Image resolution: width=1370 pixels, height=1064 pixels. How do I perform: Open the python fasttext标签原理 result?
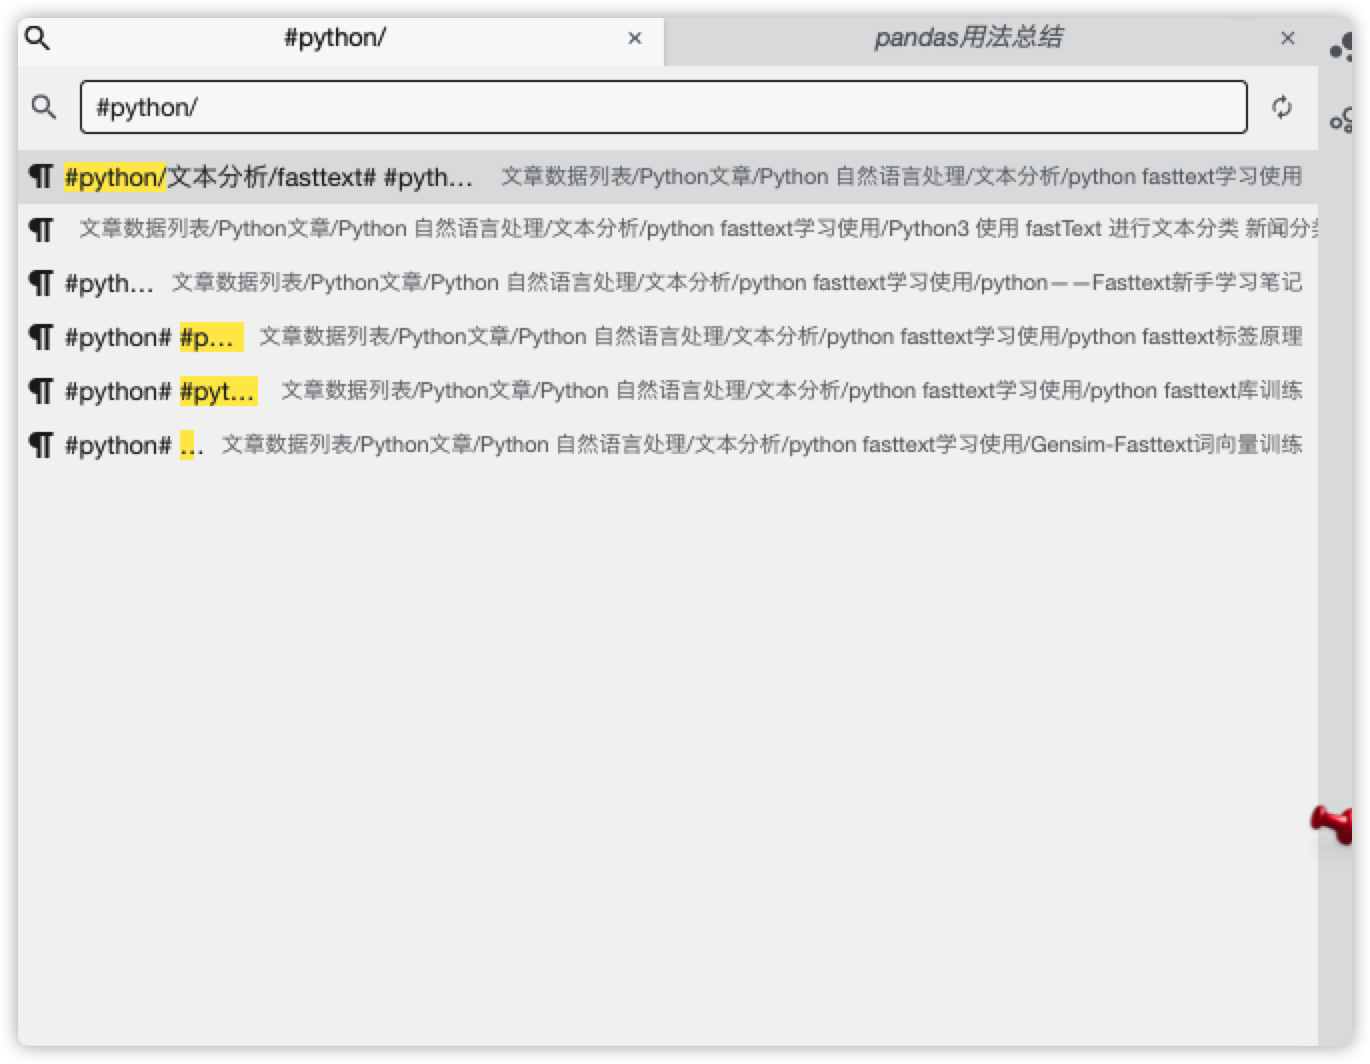667,337
